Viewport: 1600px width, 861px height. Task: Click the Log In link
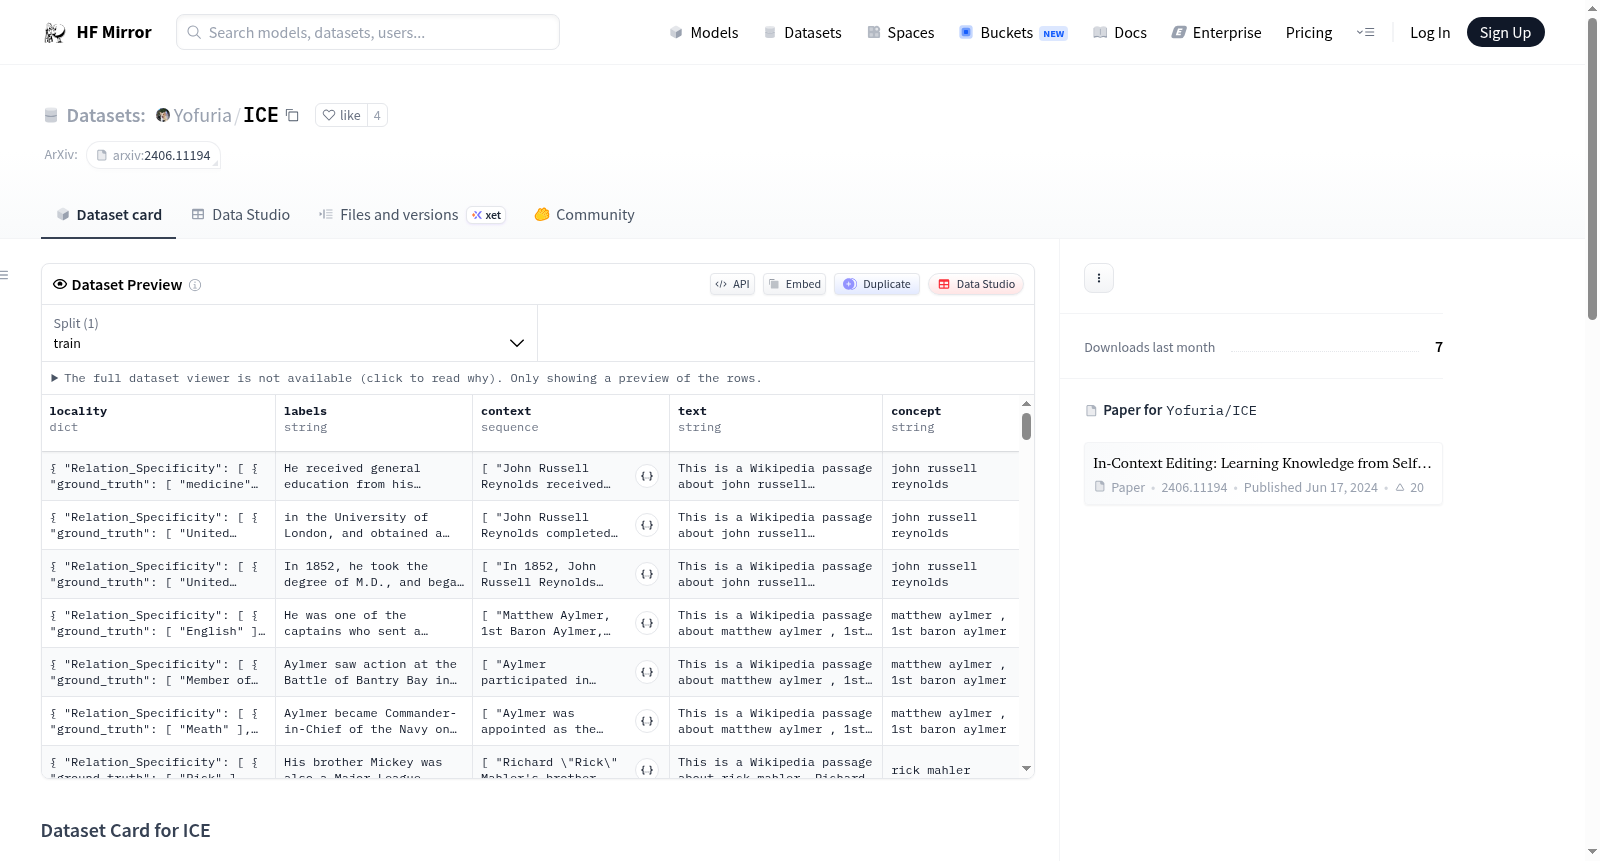tap(1430, 33)
